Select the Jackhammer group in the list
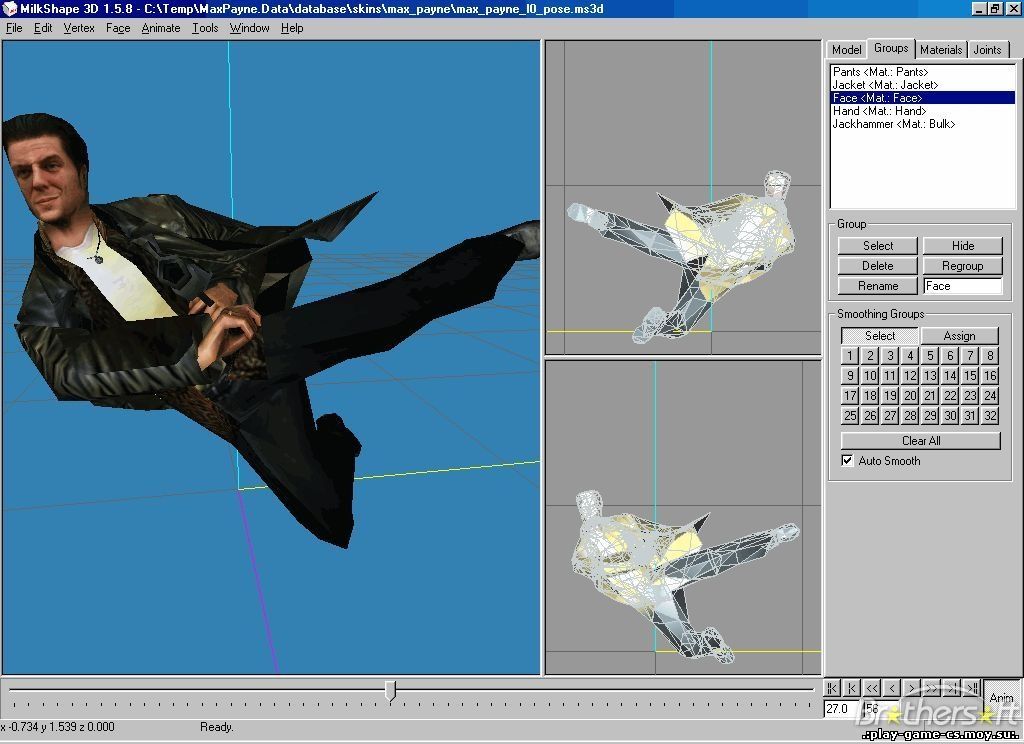Image resolution: width=1024 pixels, height=744 pixels. (893, 124)
